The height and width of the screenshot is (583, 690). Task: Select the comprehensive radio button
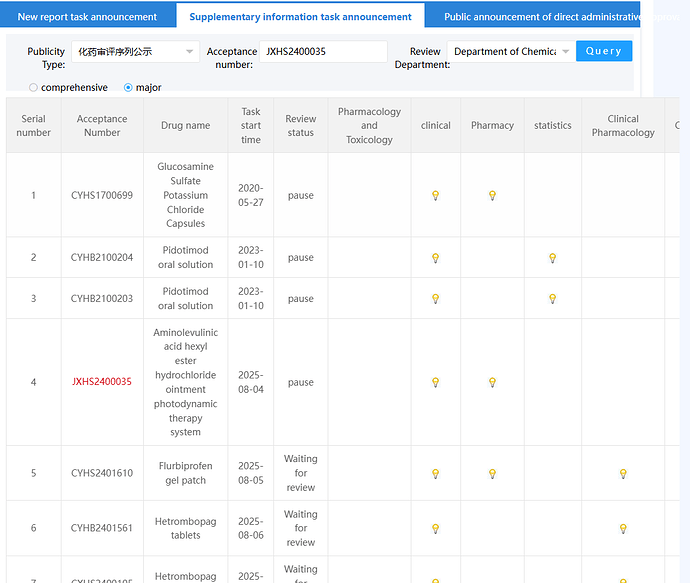click(34, 88)
